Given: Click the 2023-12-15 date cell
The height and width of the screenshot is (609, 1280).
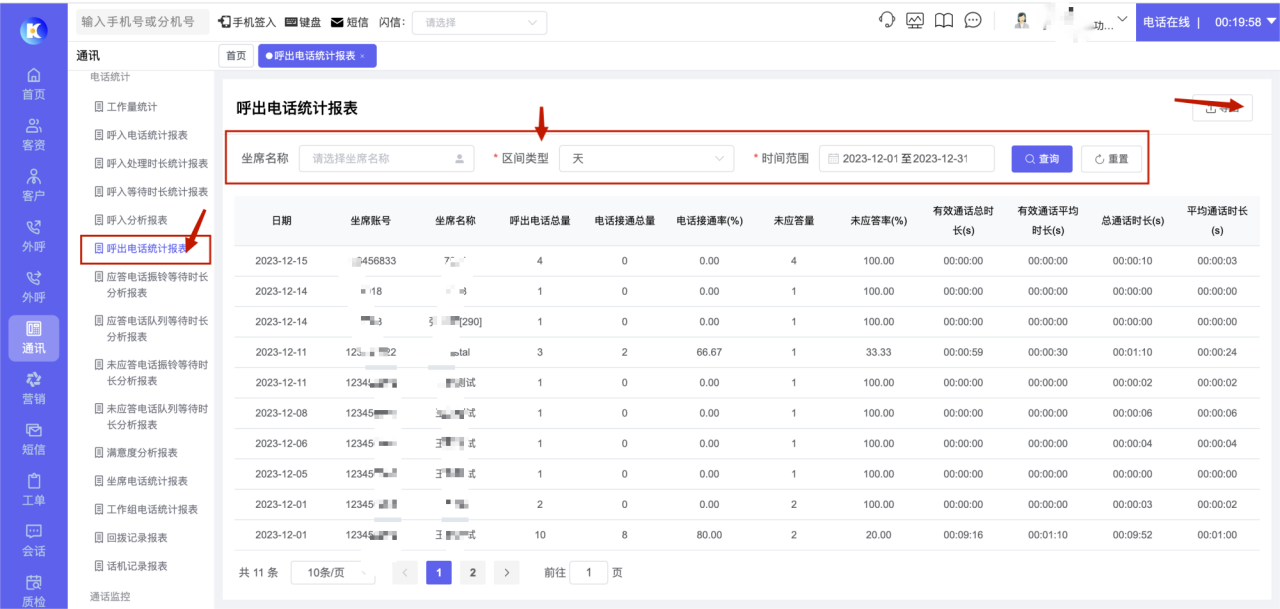Looking at the screenshot, I should point(281,261).
